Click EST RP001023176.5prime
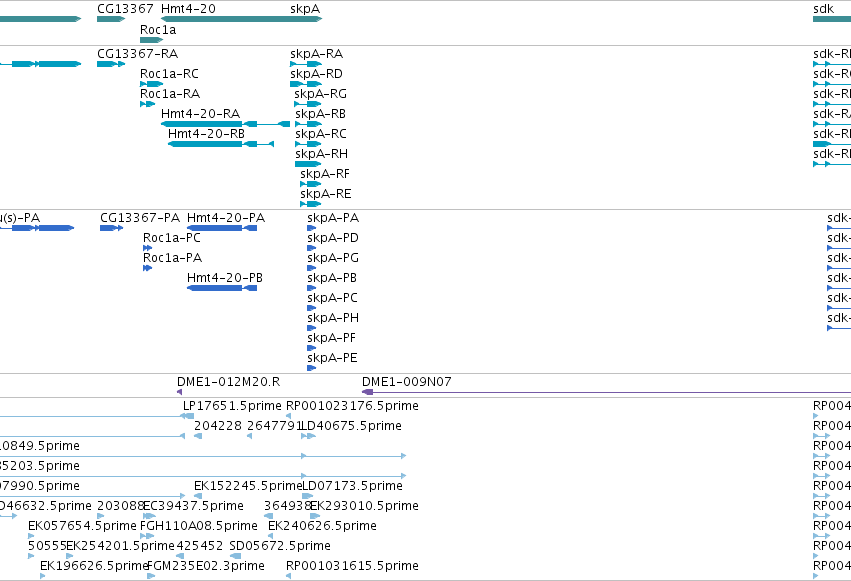851x581 pixels. [352, 406]
